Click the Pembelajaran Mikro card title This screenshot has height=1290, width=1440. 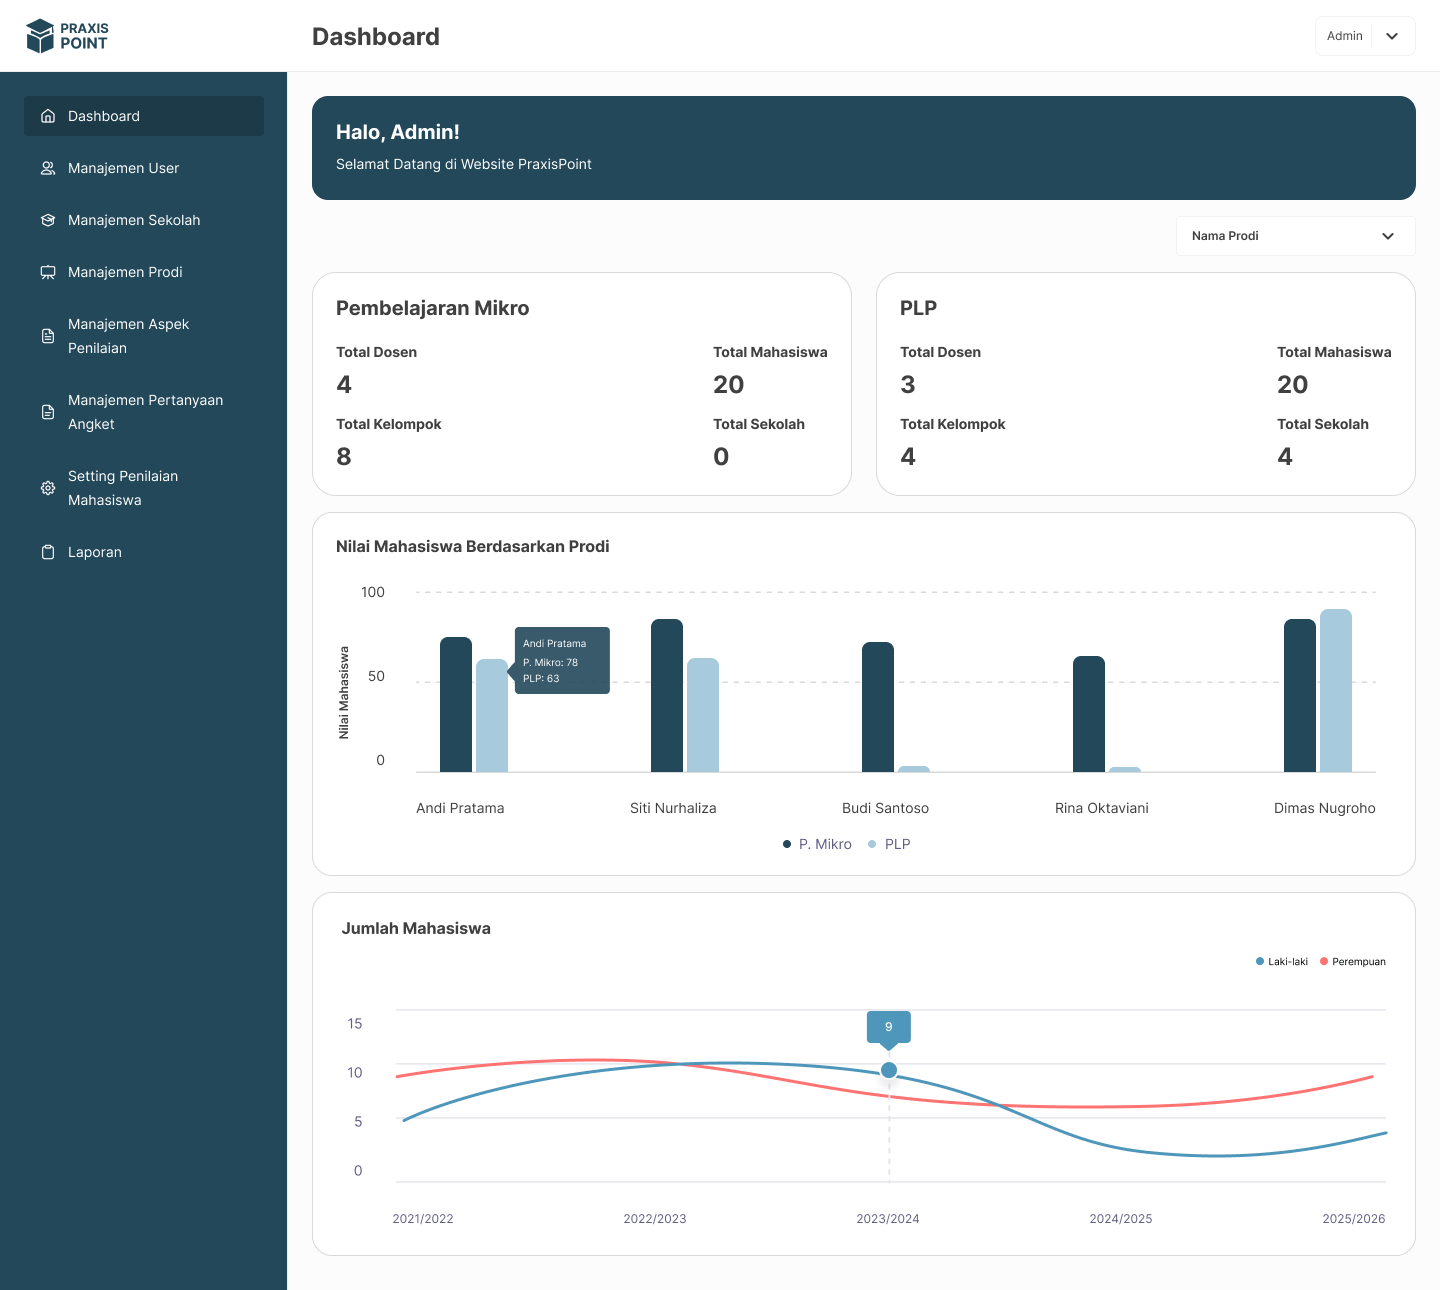tap(433, 308)
